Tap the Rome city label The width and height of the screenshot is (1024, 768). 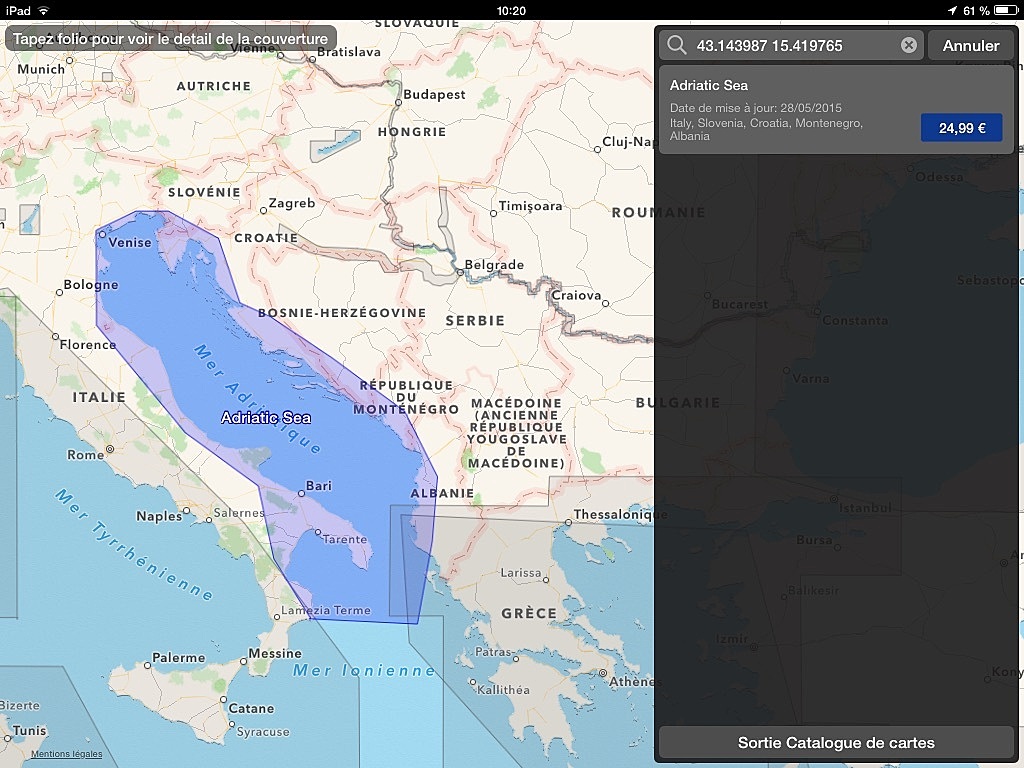86,455
